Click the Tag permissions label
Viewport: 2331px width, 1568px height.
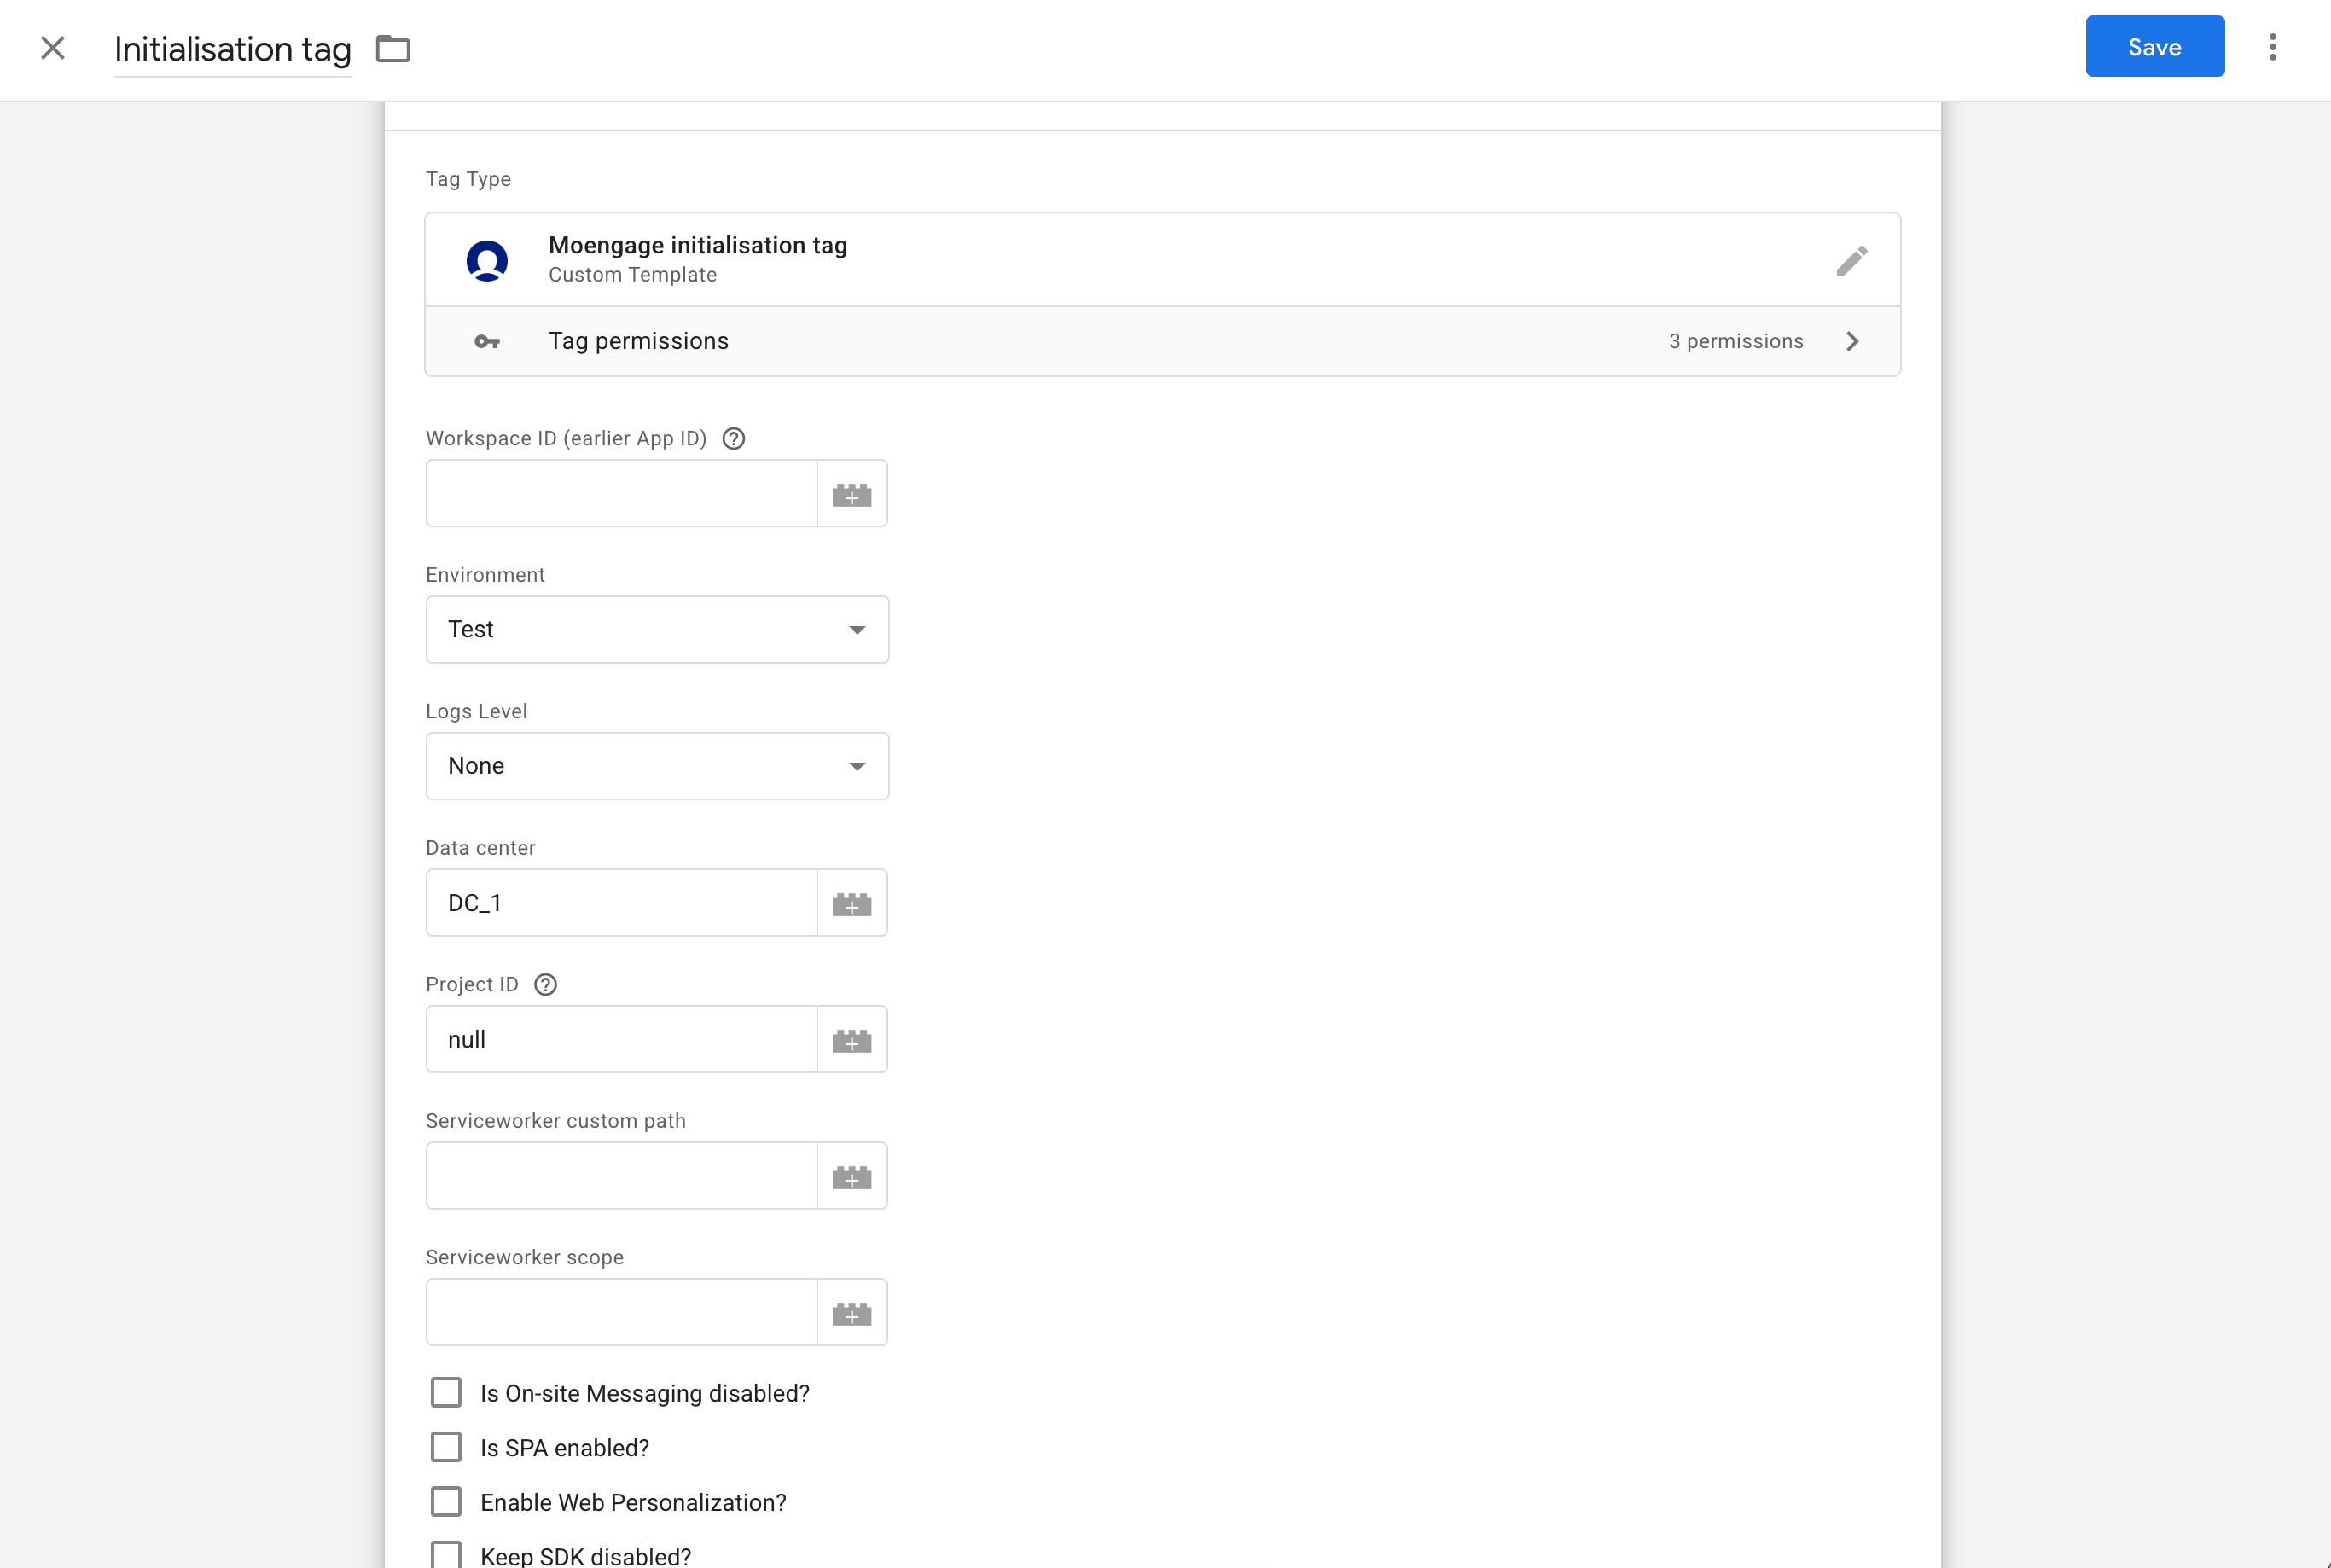(638, 342)
